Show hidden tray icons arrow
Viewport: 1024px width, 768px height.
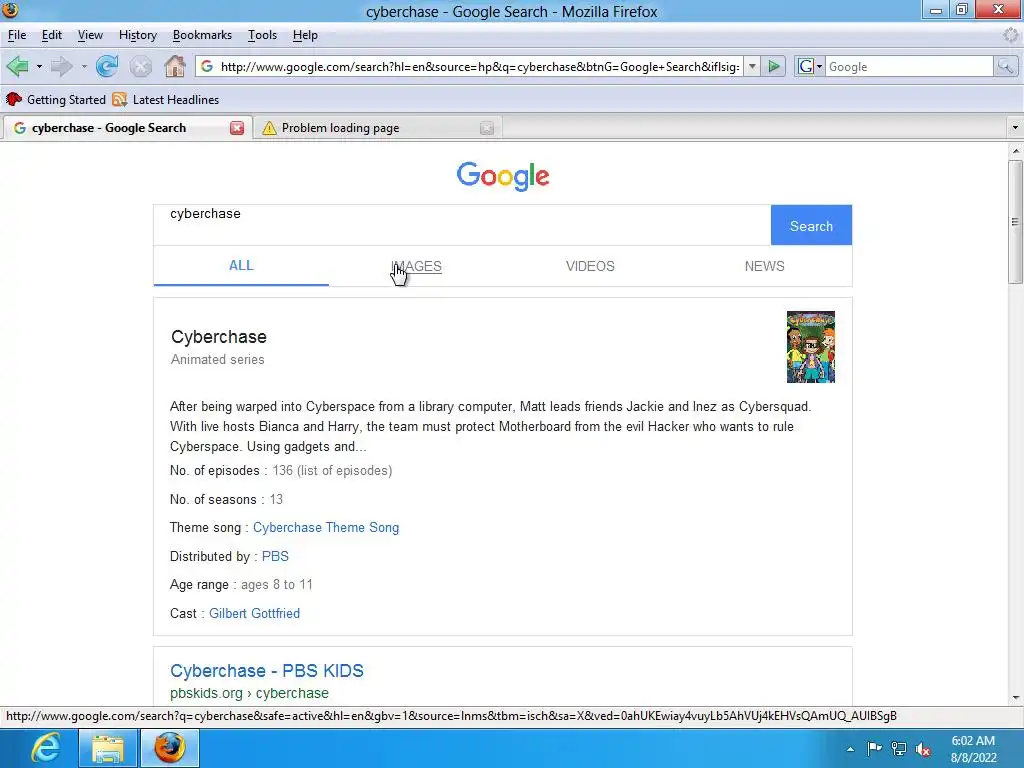click(850, 749)
